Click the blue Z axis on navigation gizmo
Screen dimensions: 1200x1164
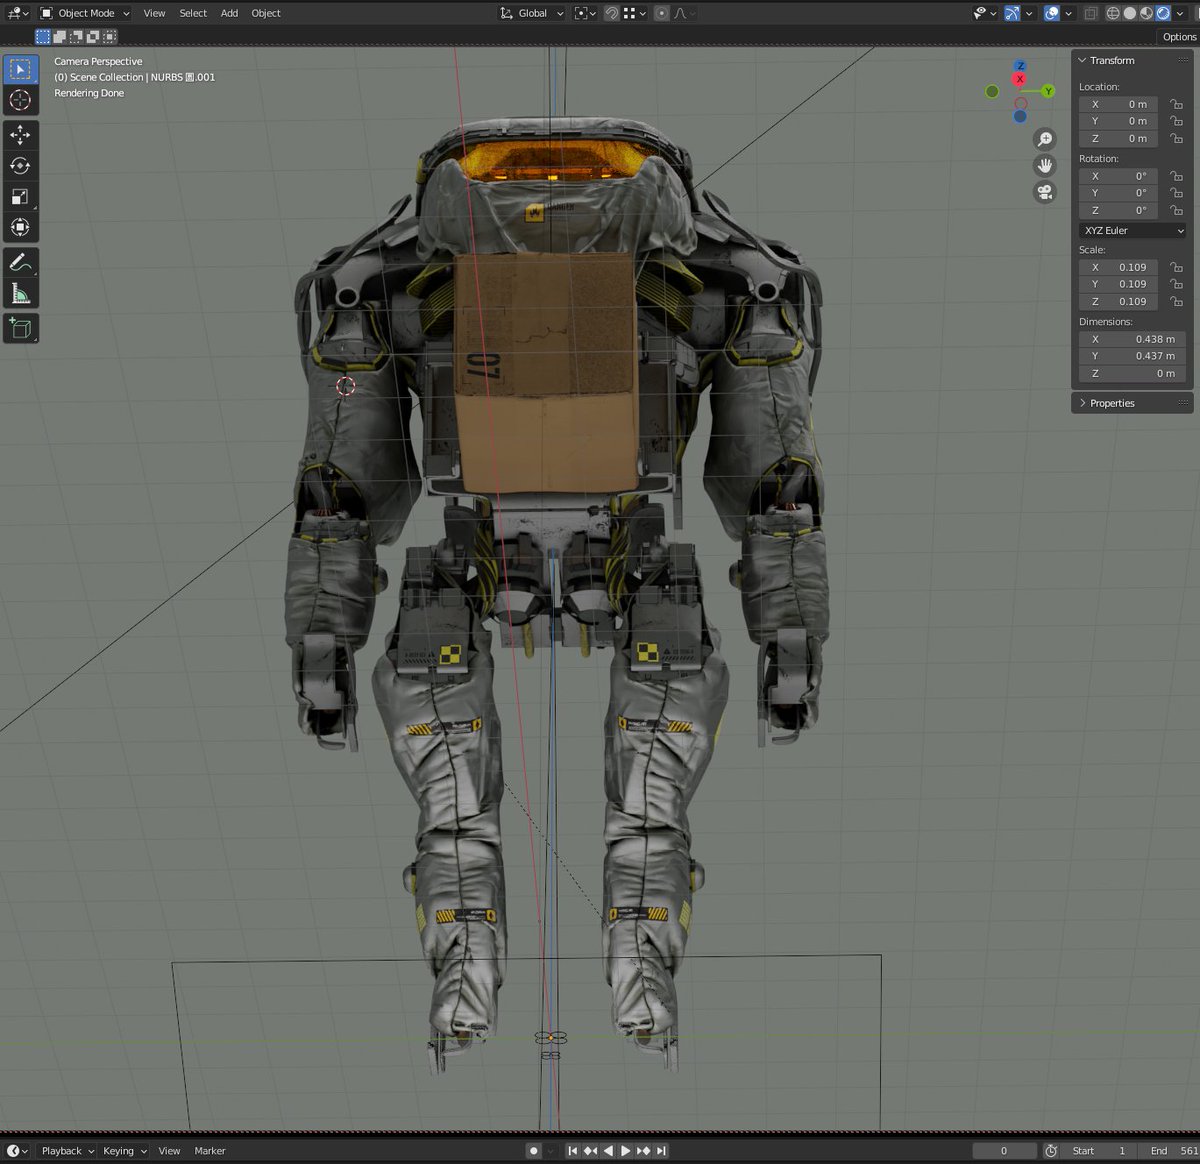coord(1020,66)
